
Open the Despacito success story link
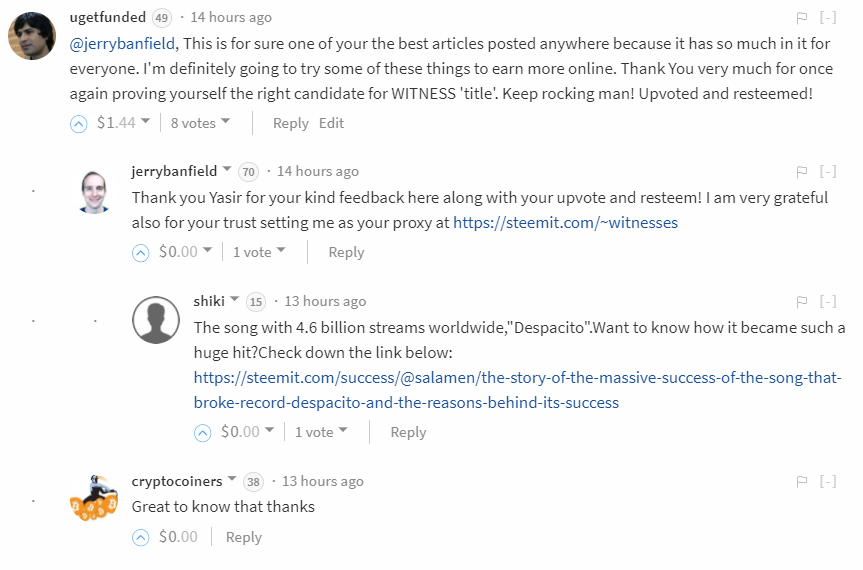pyautogui.click(x=518, y=390)
